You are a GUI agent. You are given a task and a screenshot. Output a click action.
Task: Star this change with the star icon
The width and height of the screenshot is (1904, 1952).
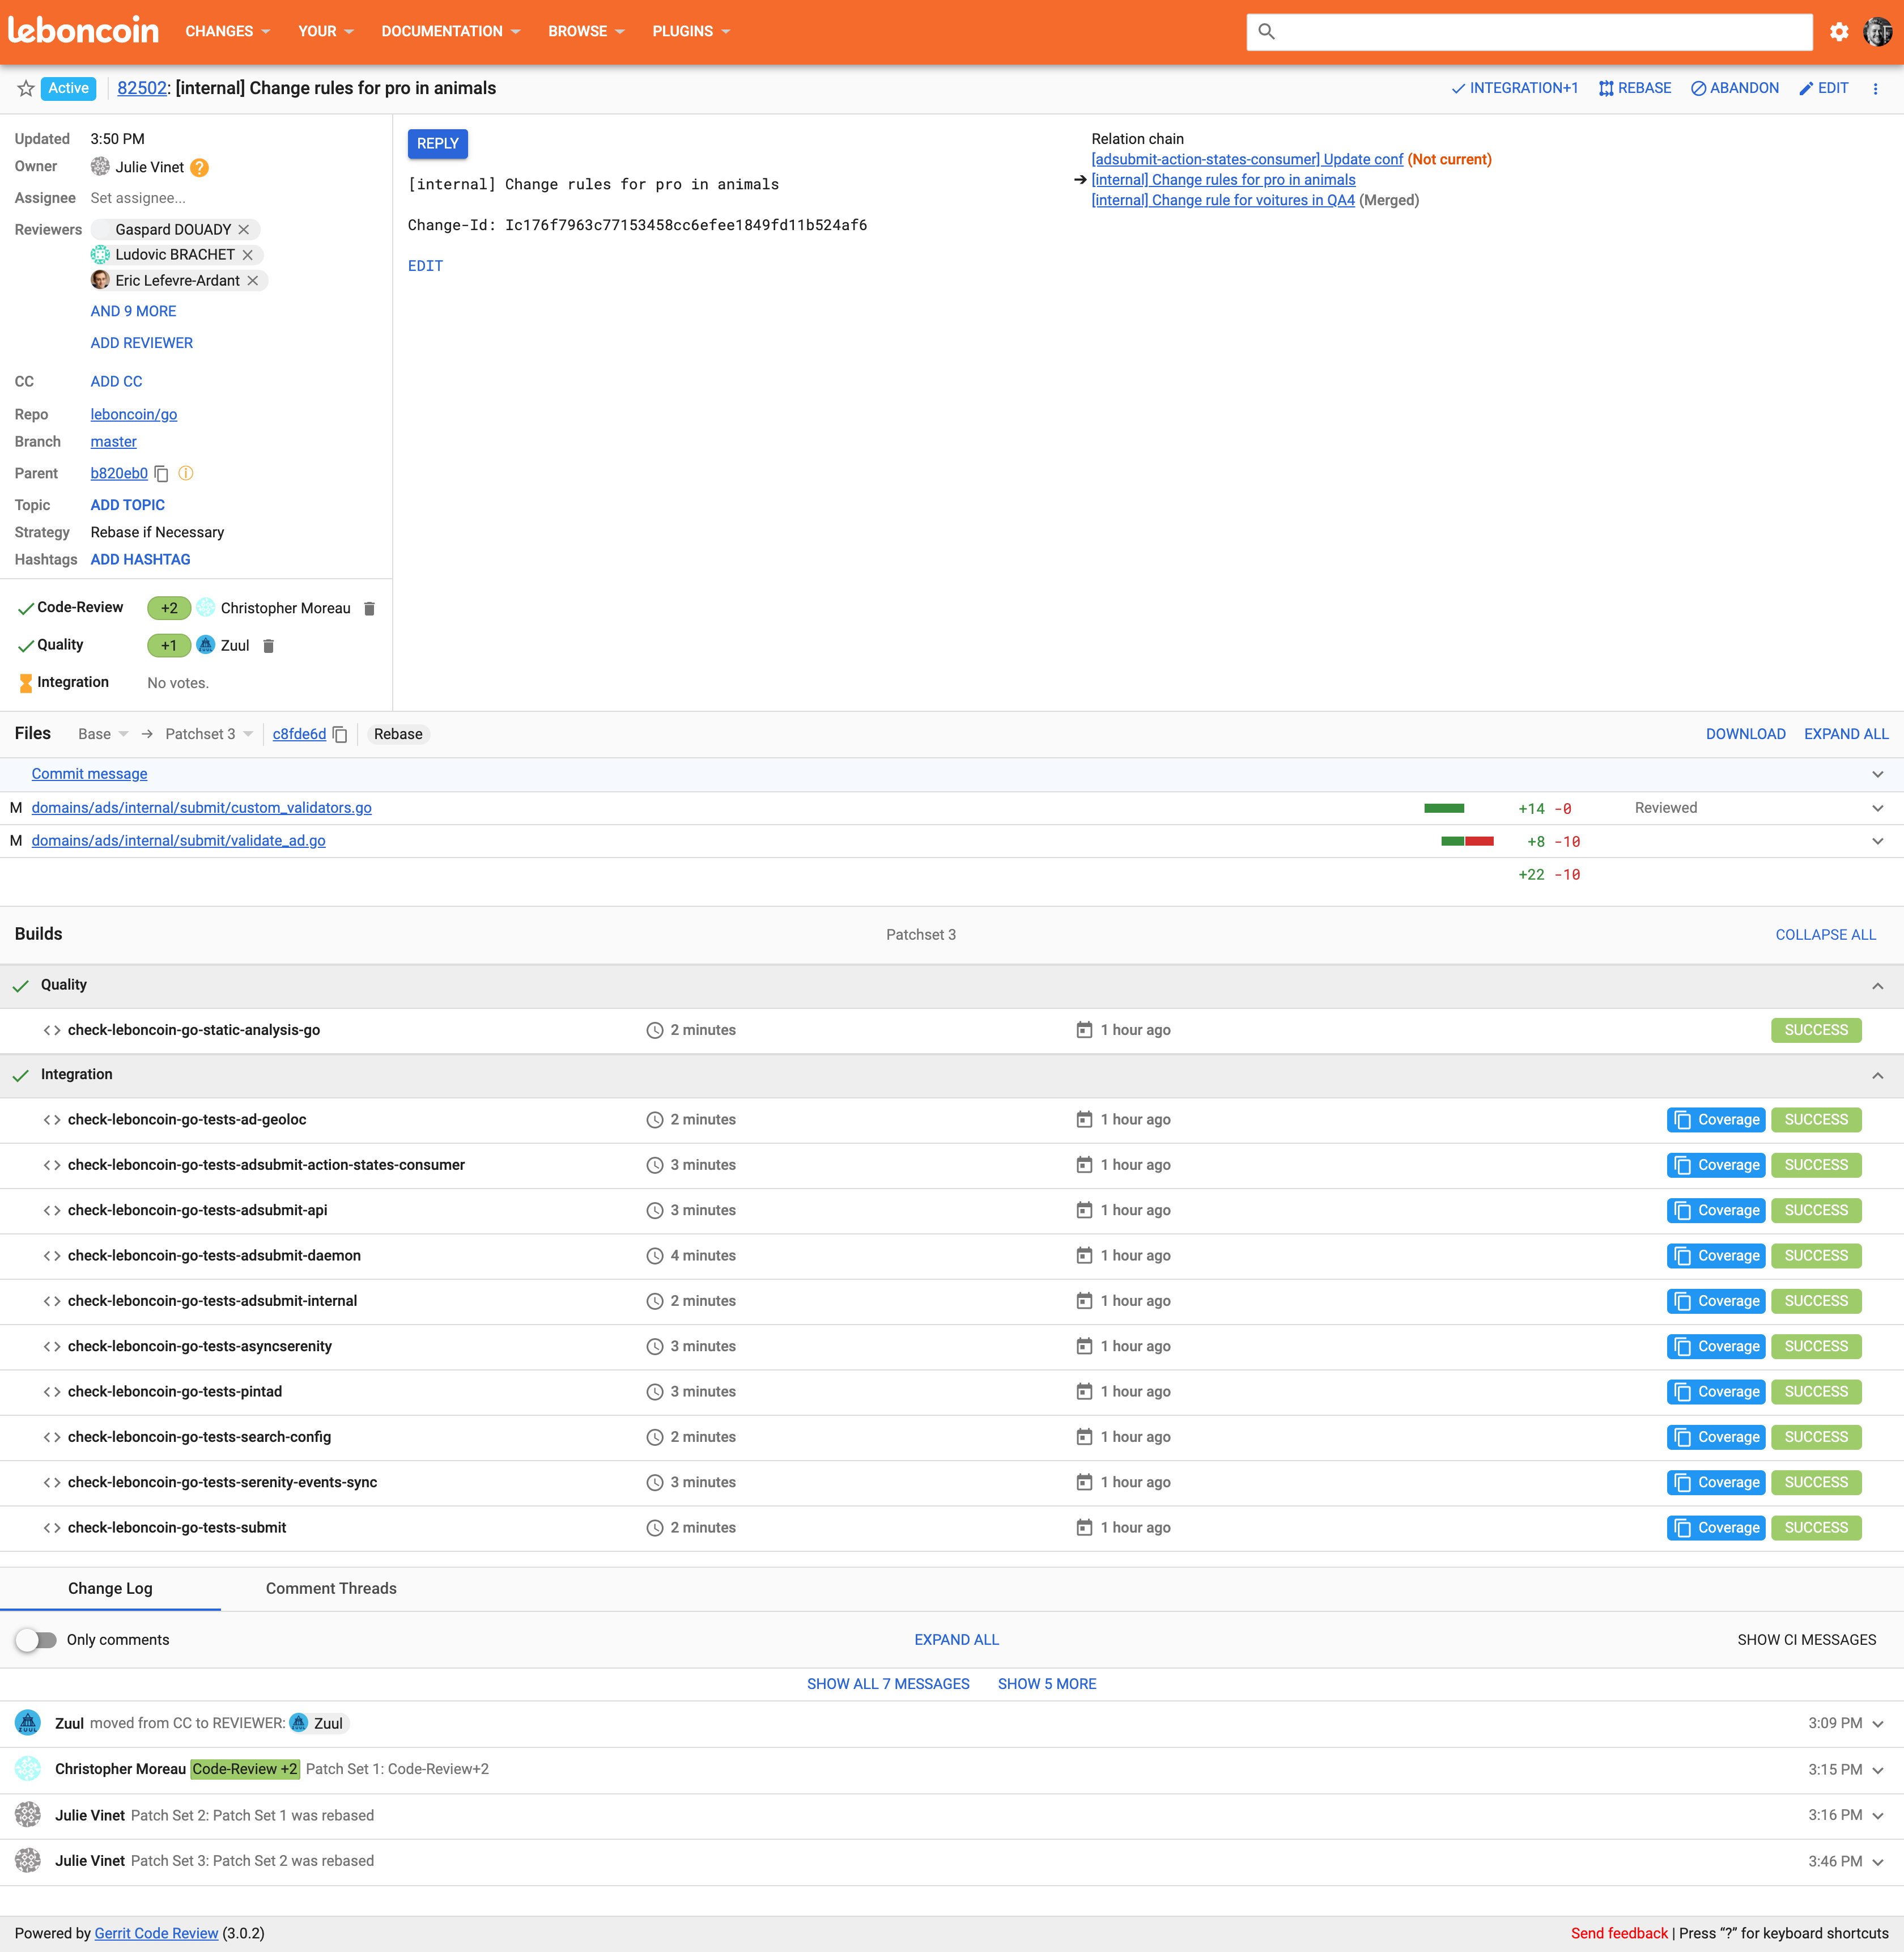point(26,89)
